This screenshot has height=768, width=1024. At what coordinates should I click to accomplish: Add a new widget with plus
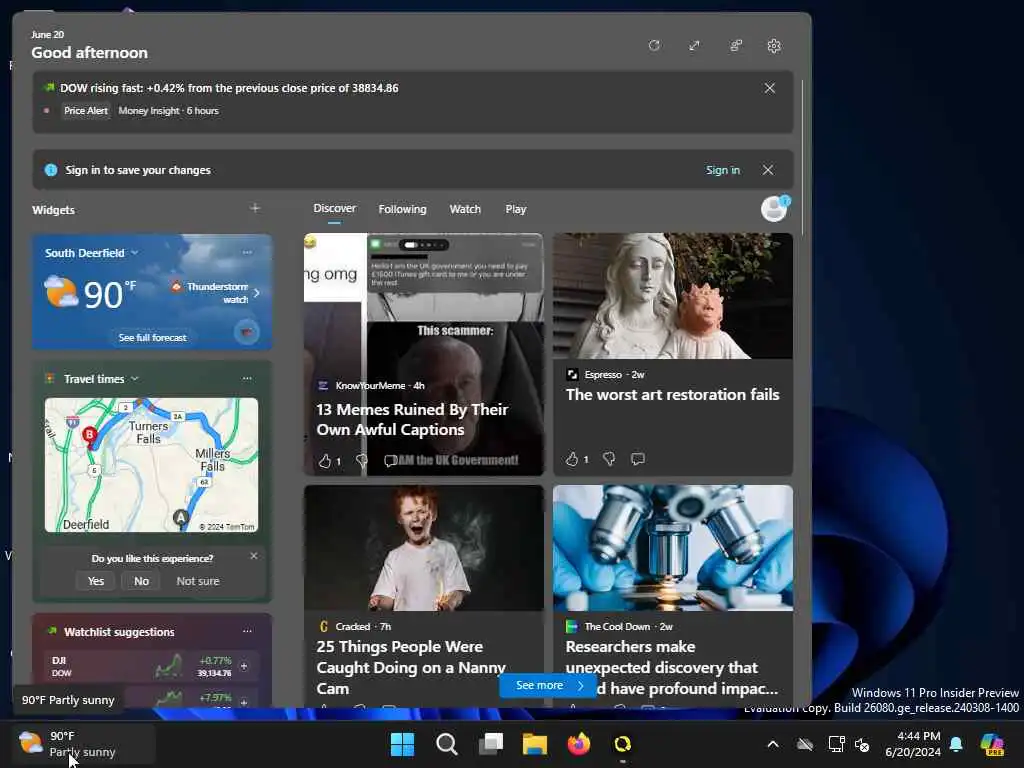[255, 208]
